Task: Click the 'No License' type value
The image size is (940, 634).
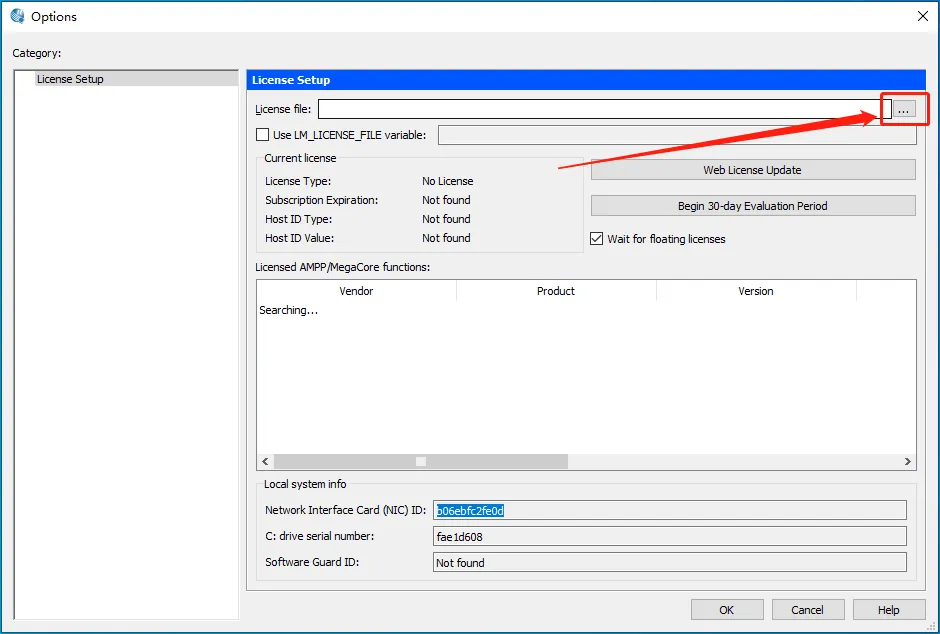Action: tap(447, 181)
